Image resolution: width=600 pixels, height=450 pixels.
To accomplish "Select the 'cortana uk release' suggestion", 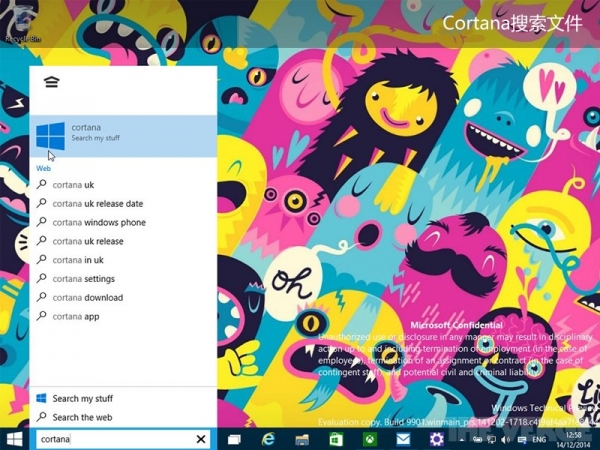I will (x=123, y=241).
